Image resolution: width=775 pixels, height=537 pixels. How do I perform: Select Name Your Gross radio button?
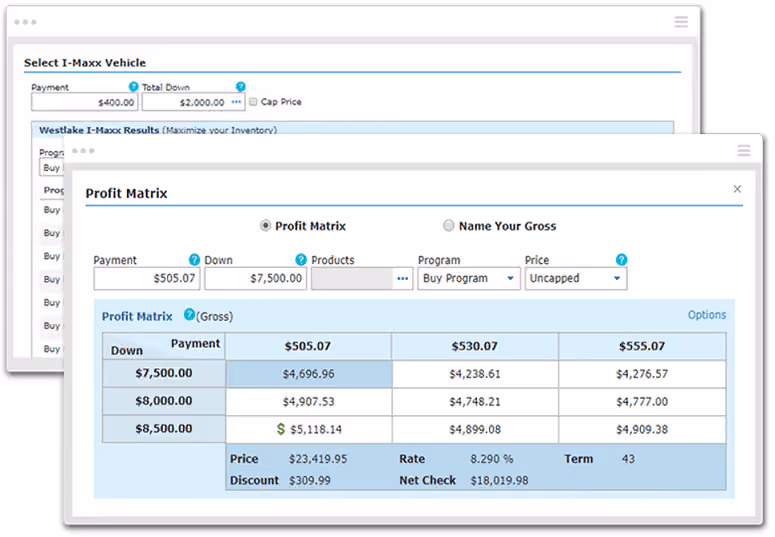pyautogui.click(x=448, y=225)
